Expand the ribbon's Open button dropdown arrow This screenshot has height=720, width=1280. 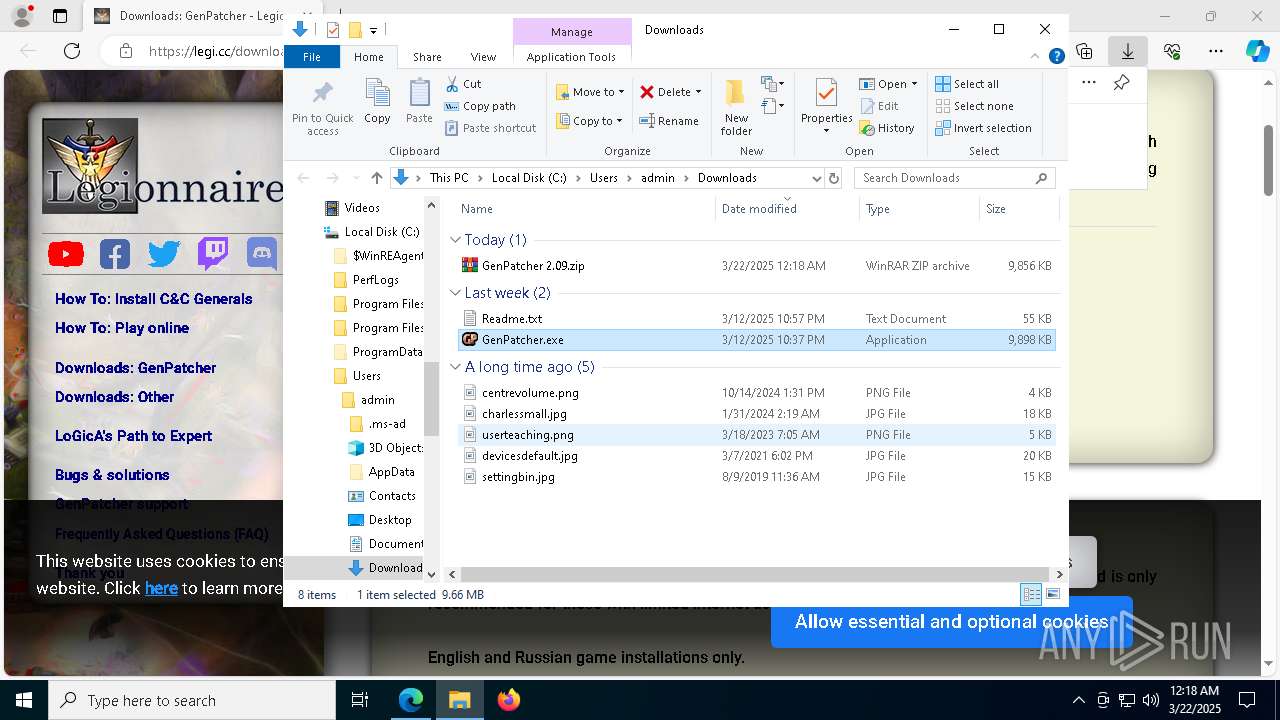[x=914, y=84]
